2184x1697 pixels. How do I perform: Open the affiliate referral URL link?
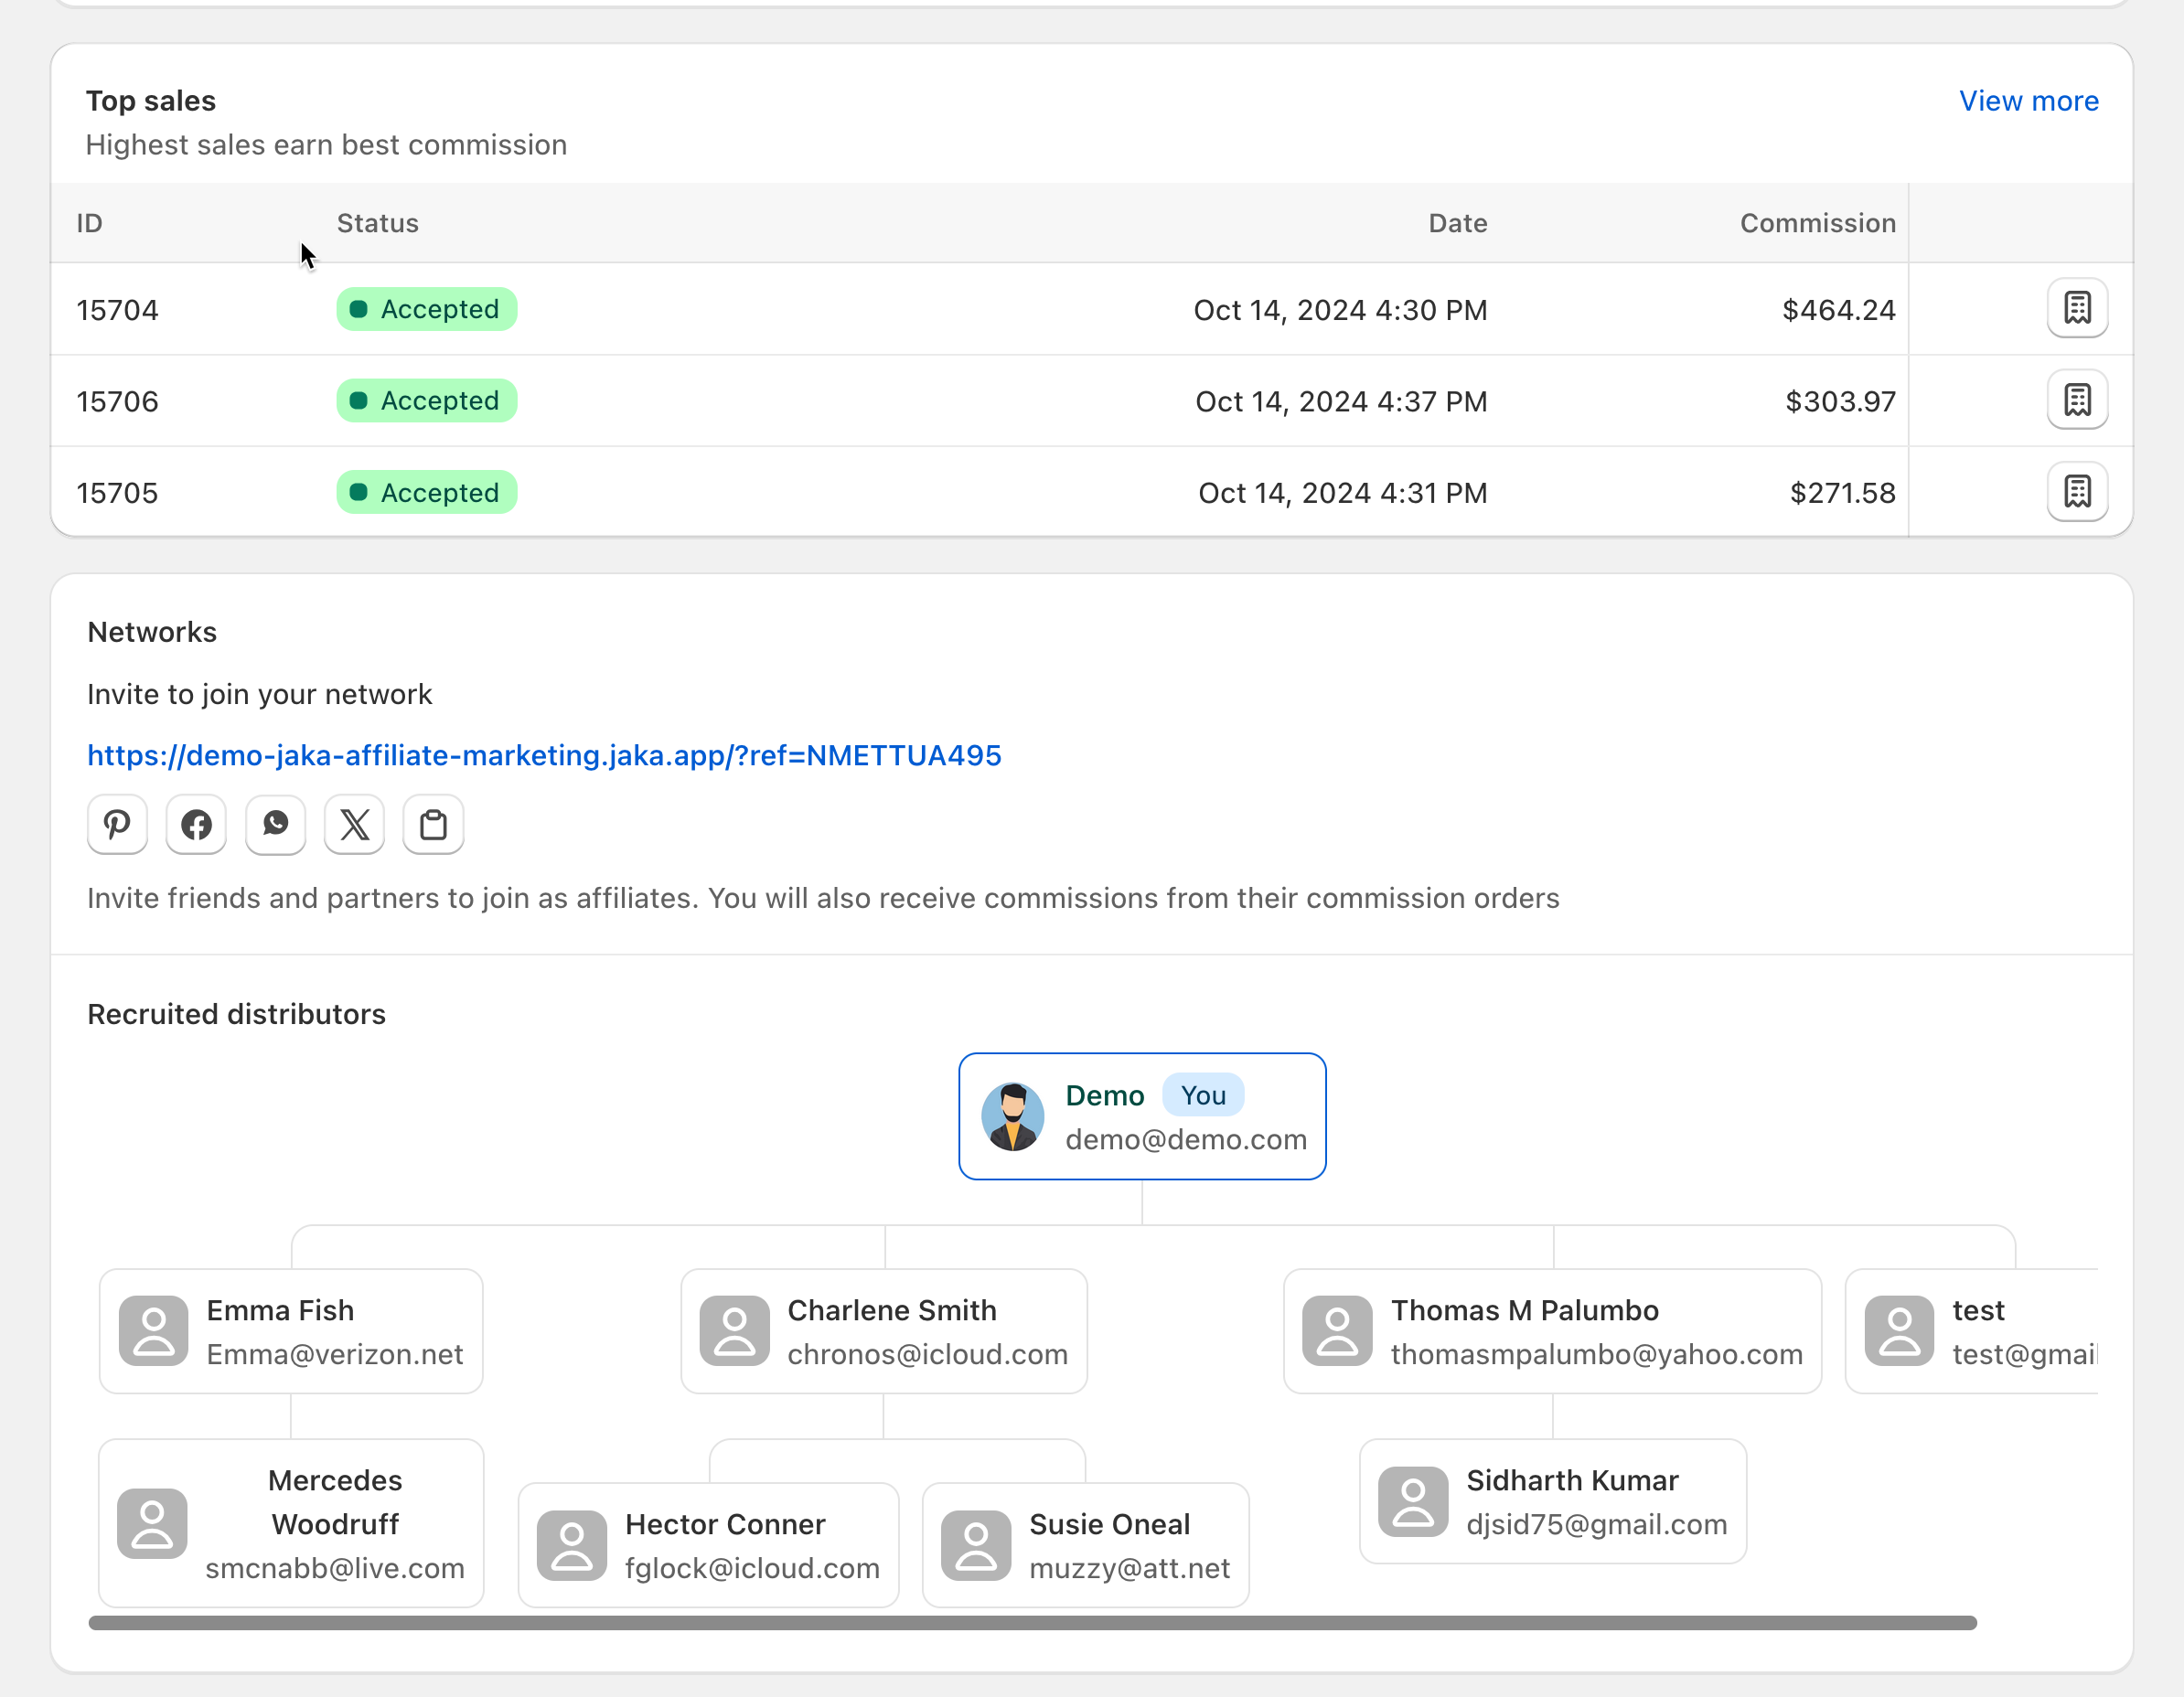[544, 755]
